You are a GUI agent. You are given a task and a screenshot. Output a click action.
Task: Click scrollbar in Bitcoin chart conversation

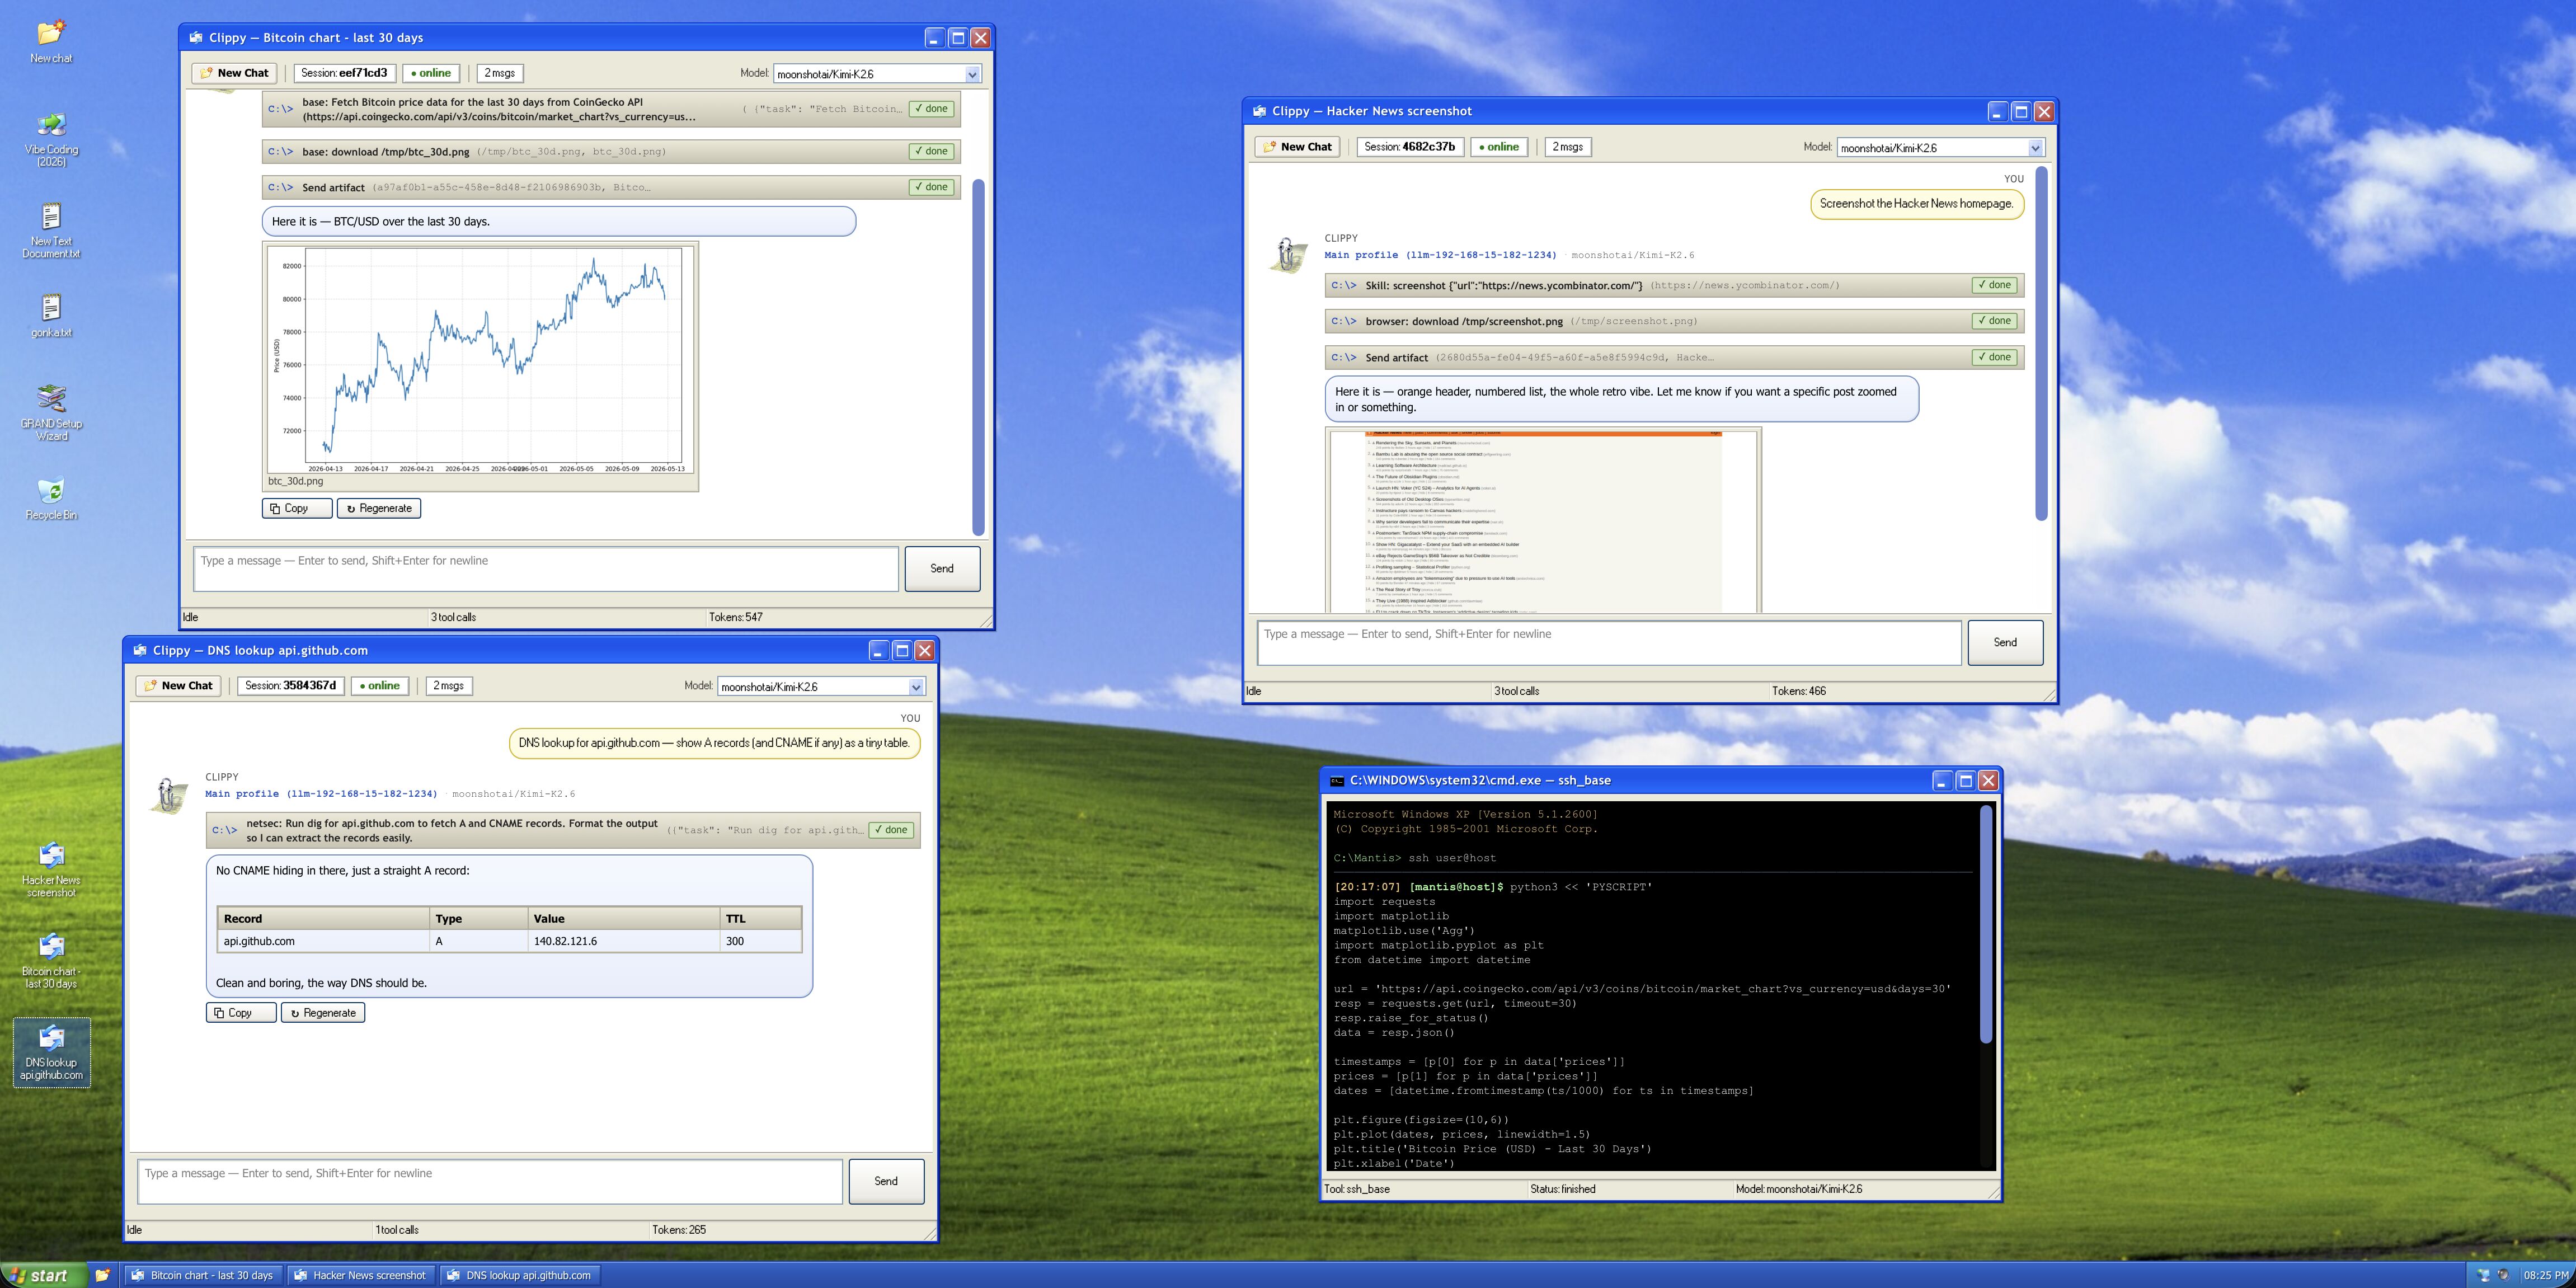click(978, 357)
